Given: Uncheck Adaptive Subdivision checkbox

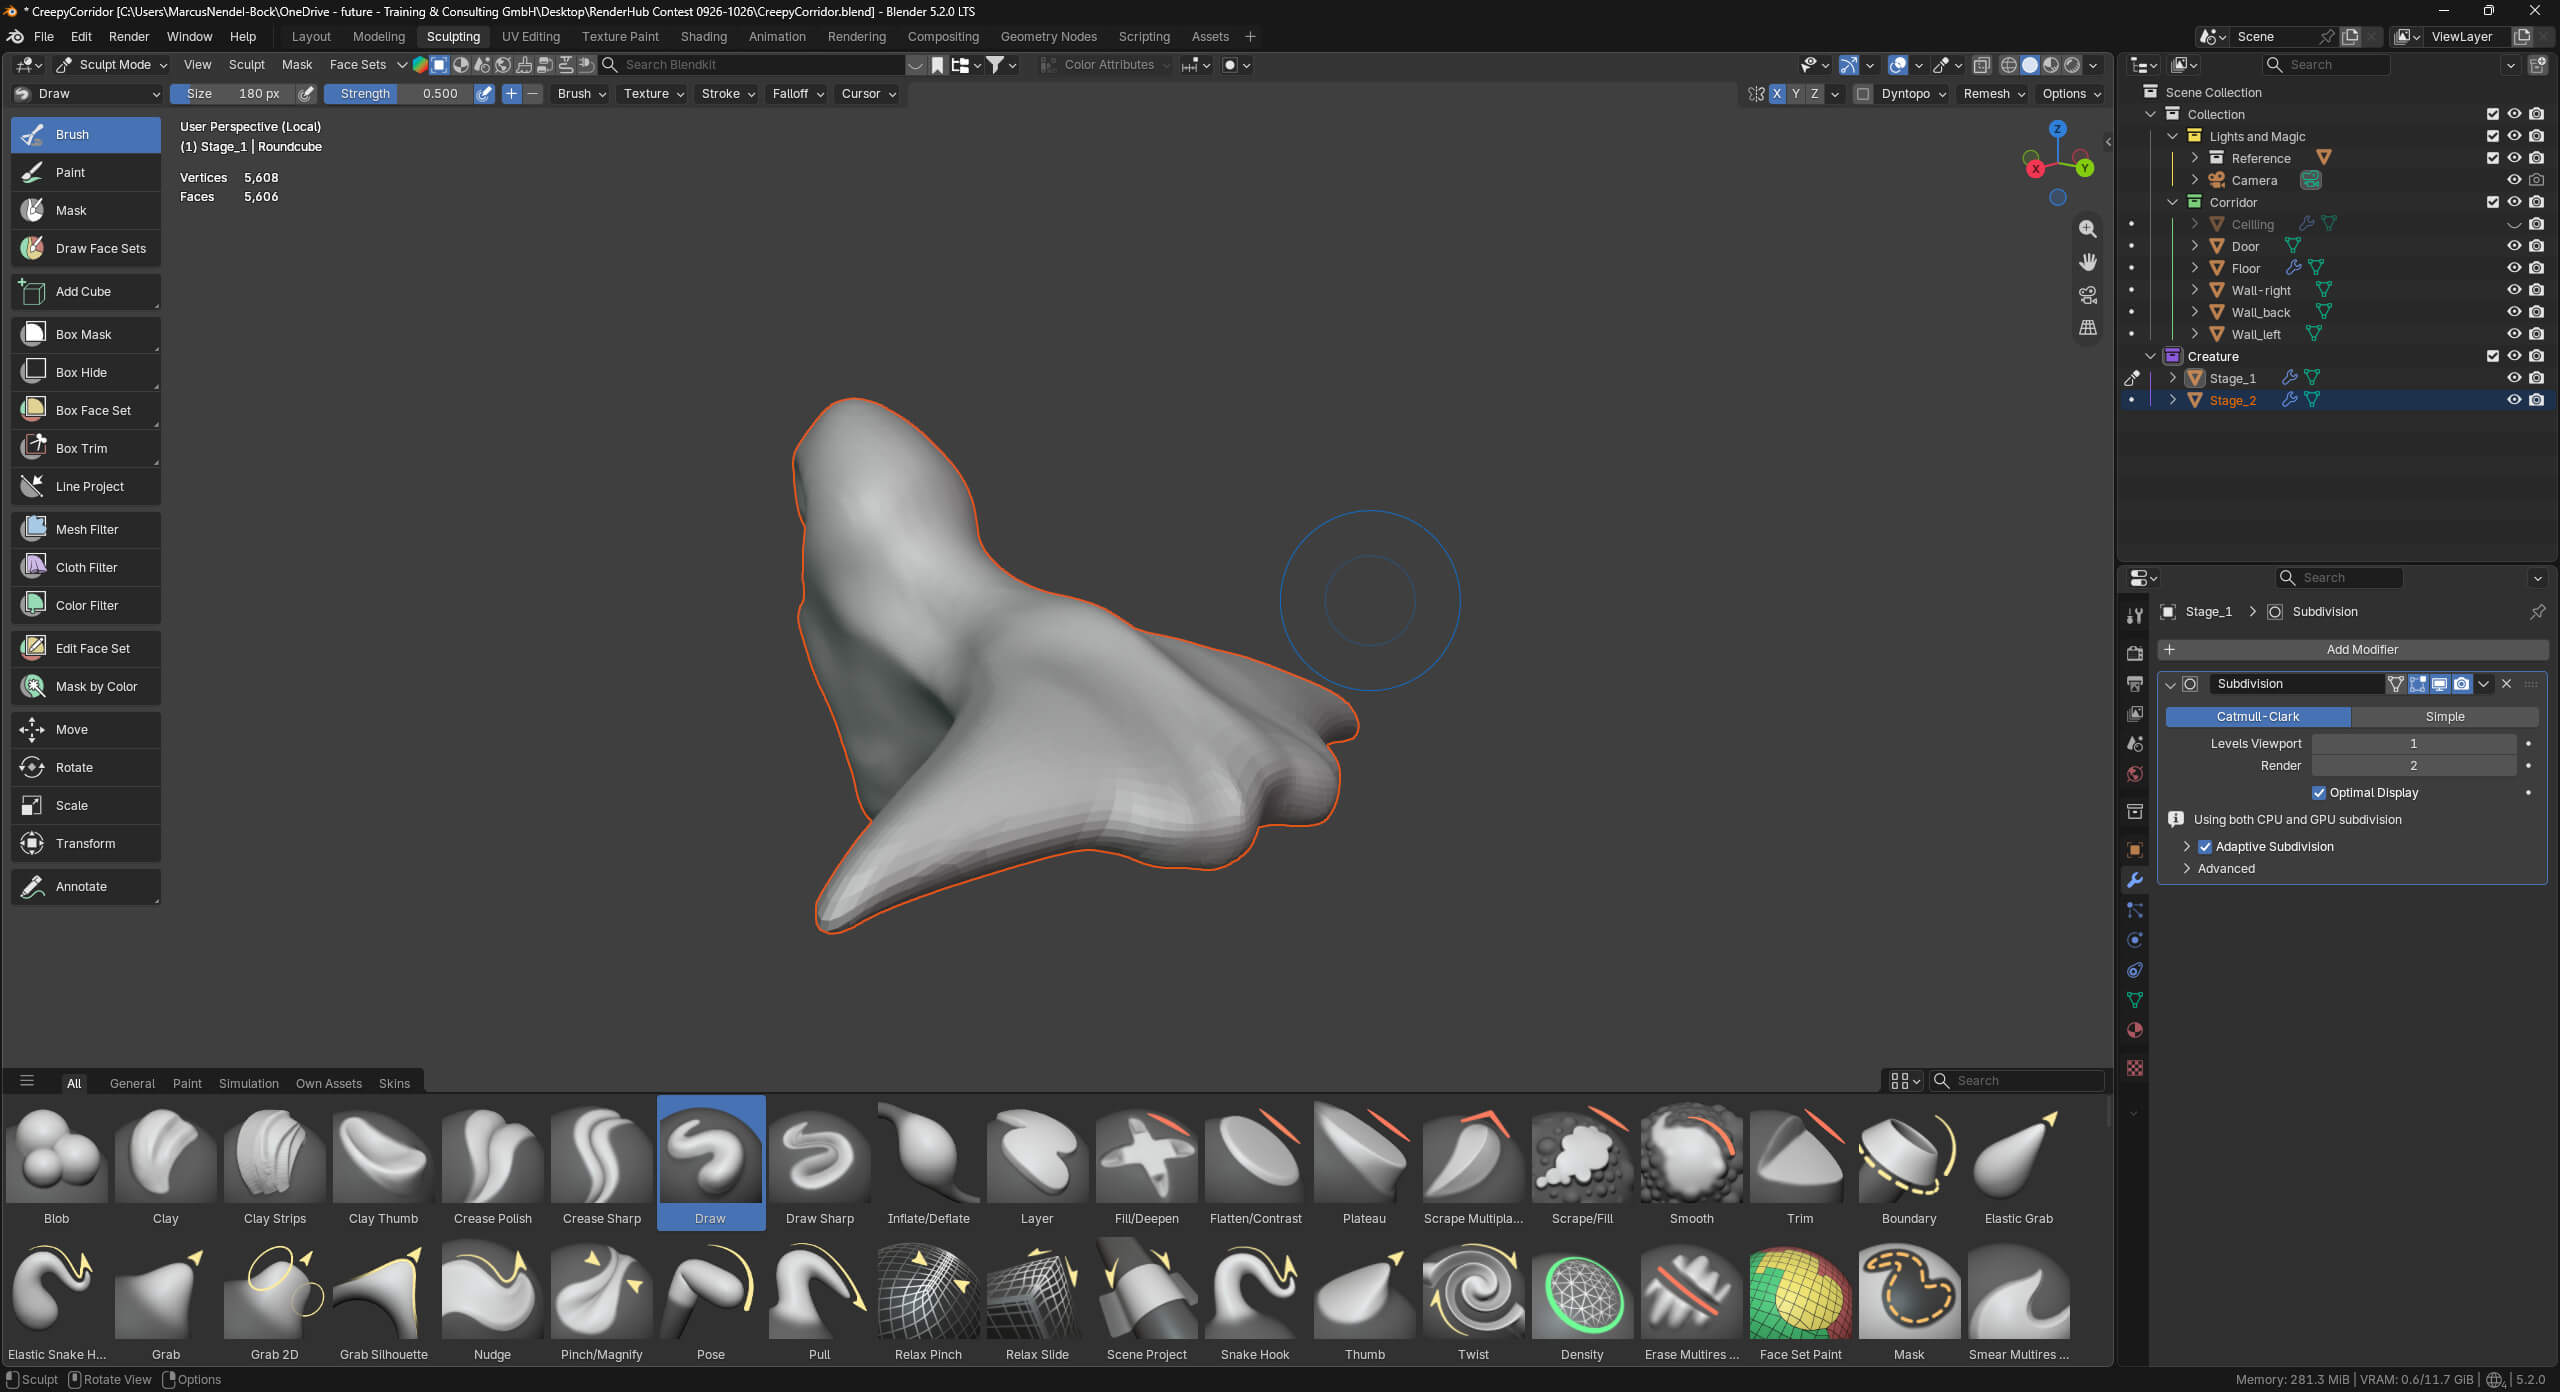Looking at the screenshot, I should [2205, 847].
